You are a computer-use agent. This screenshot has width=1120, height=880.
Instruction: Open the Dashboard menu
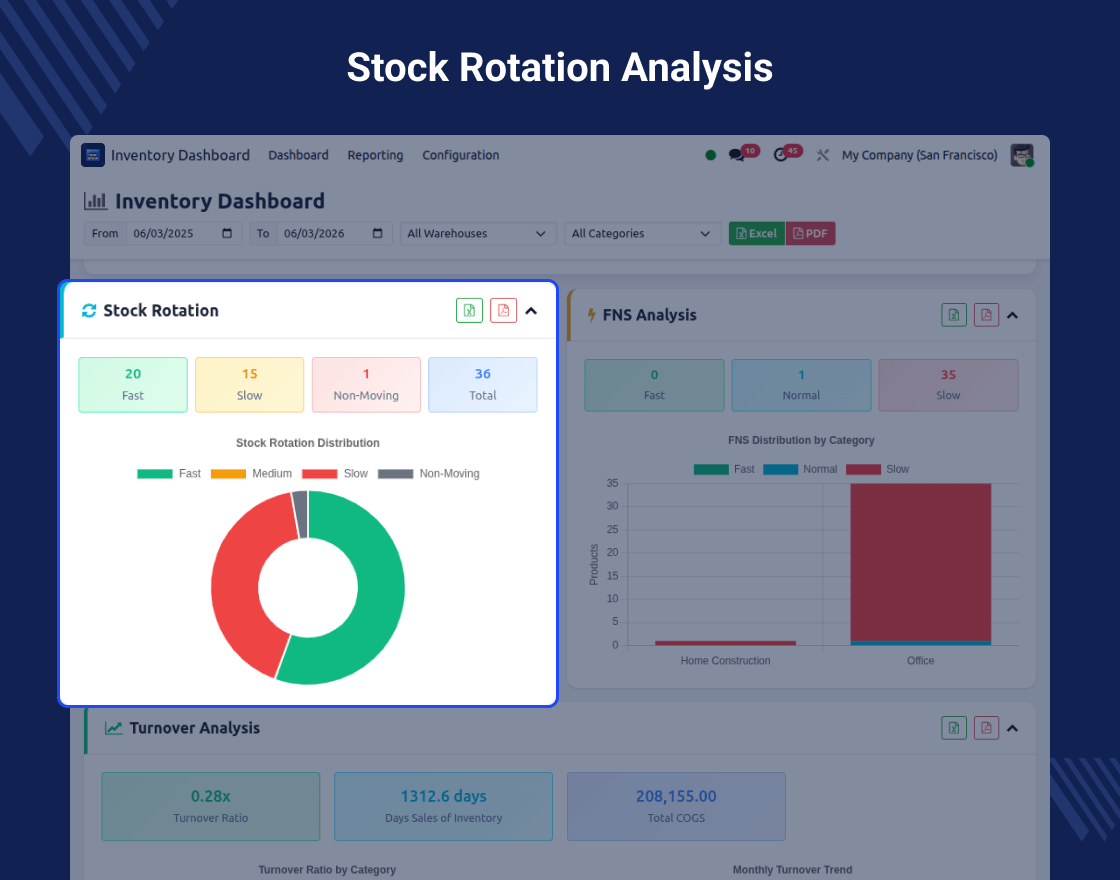click(x=299, y=155)
